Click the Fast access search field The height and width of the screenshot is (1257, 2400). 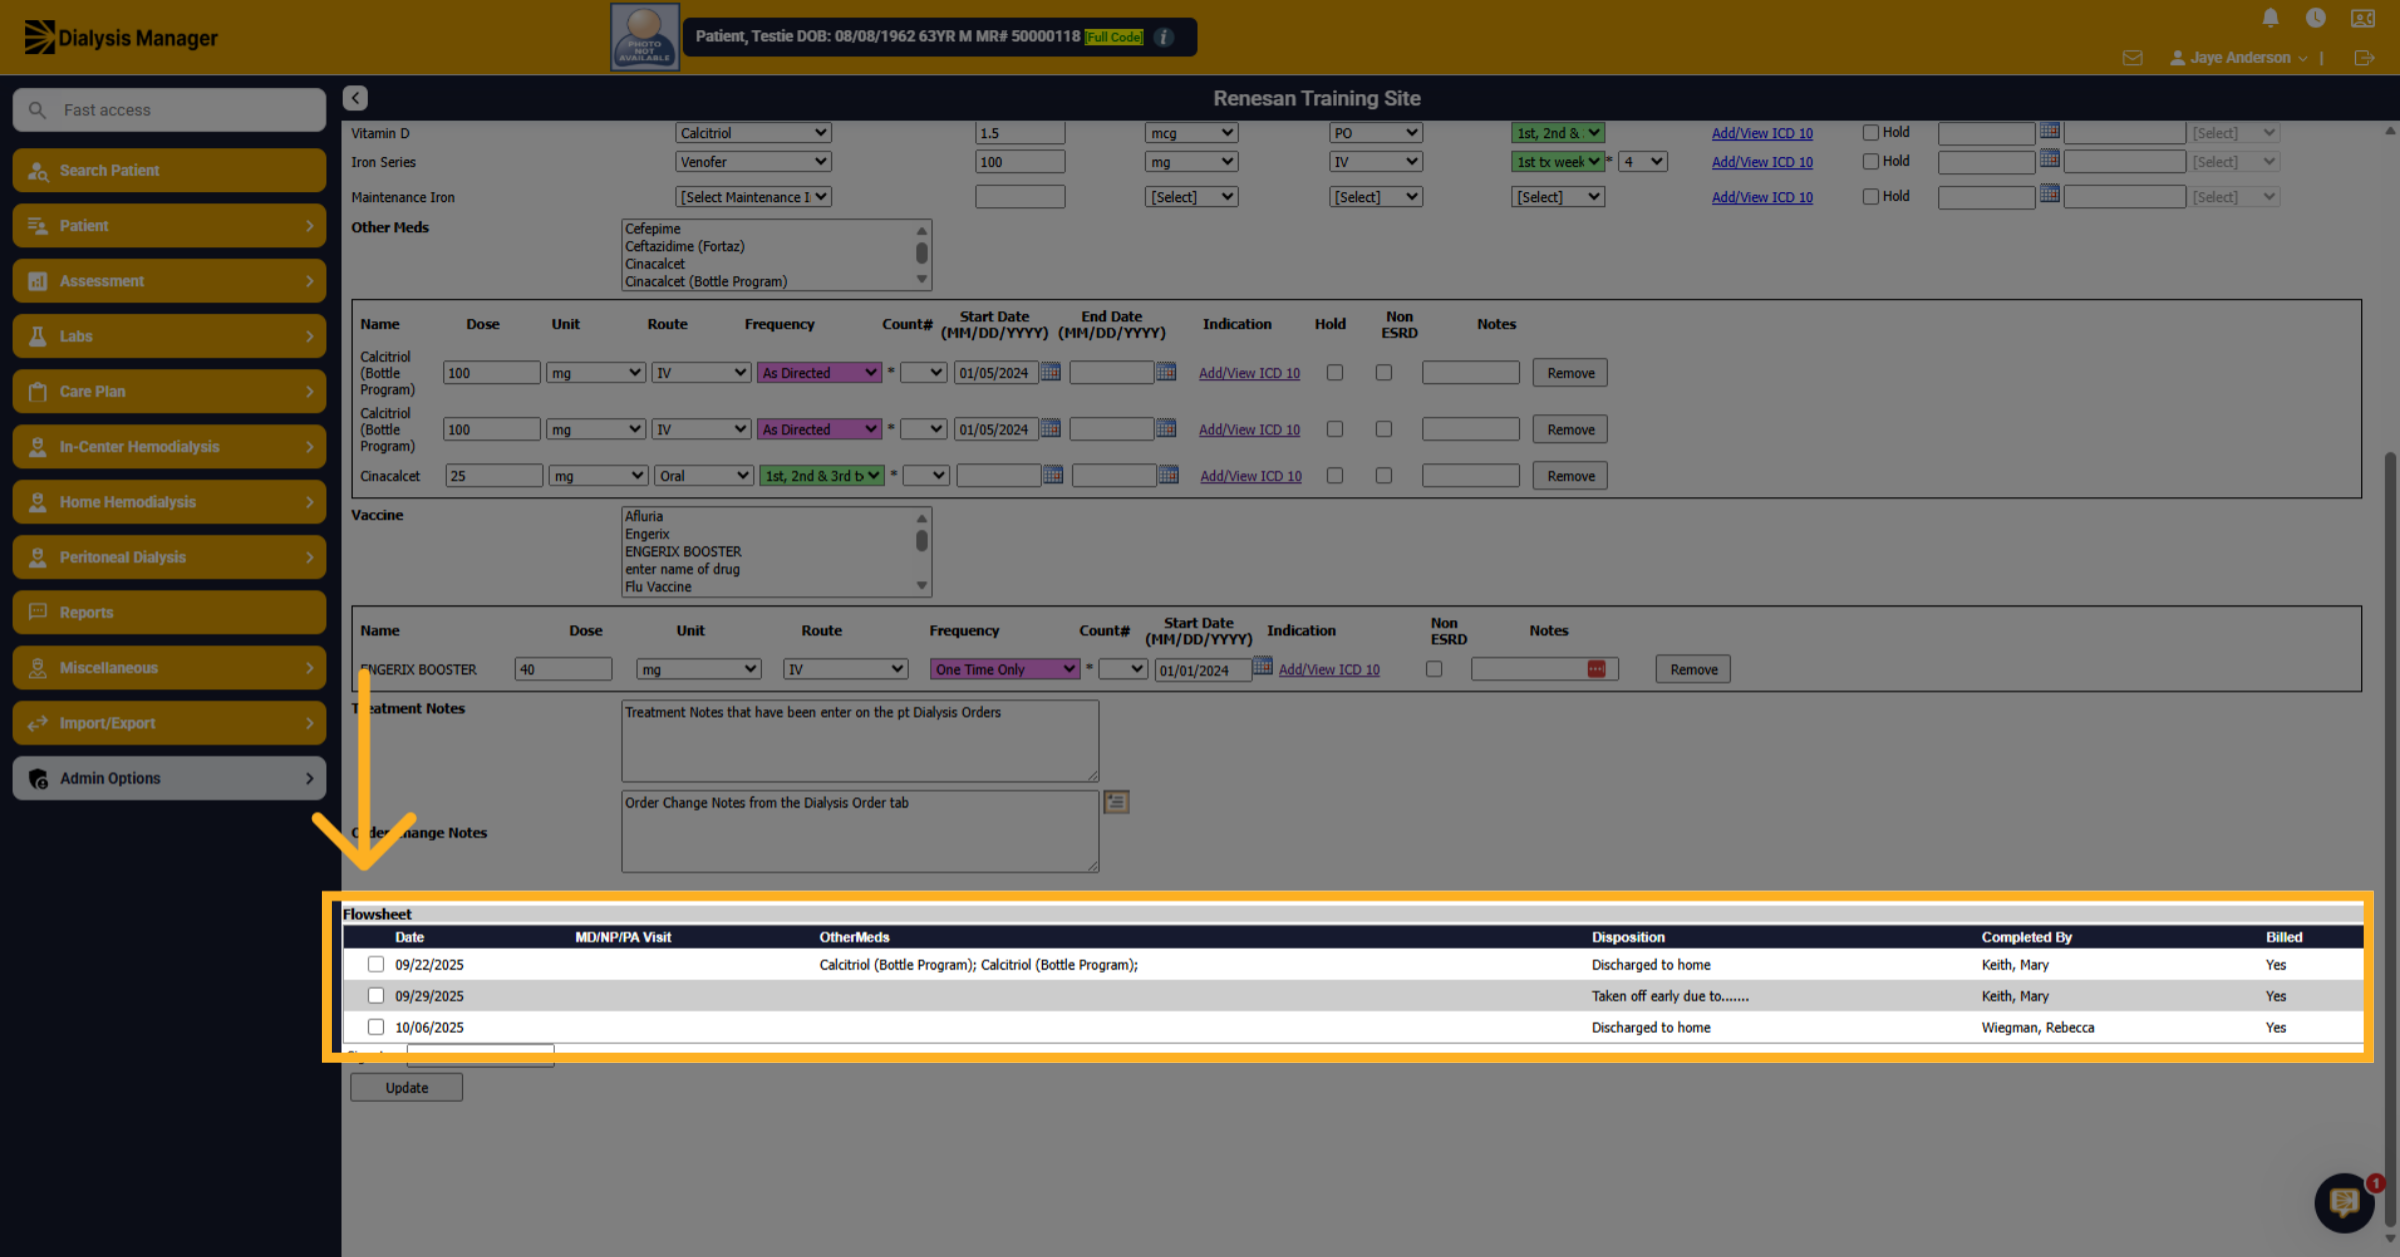tap(169, 110)
